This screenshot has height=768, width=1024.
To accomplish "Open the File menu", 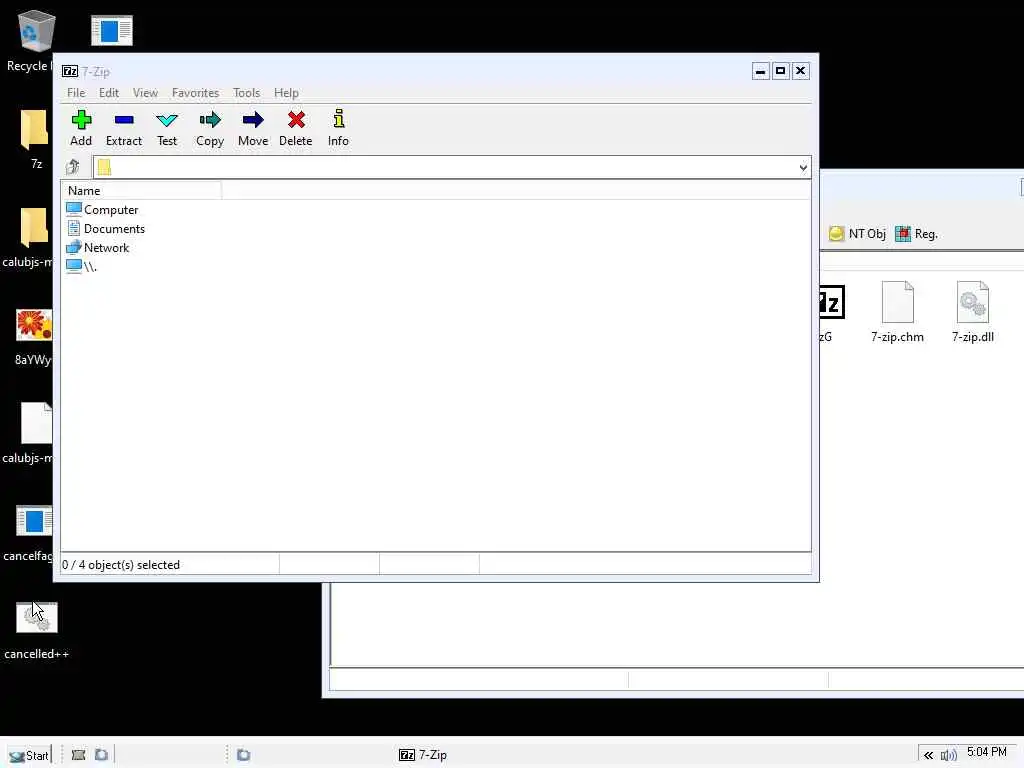I will click(76, 93).
